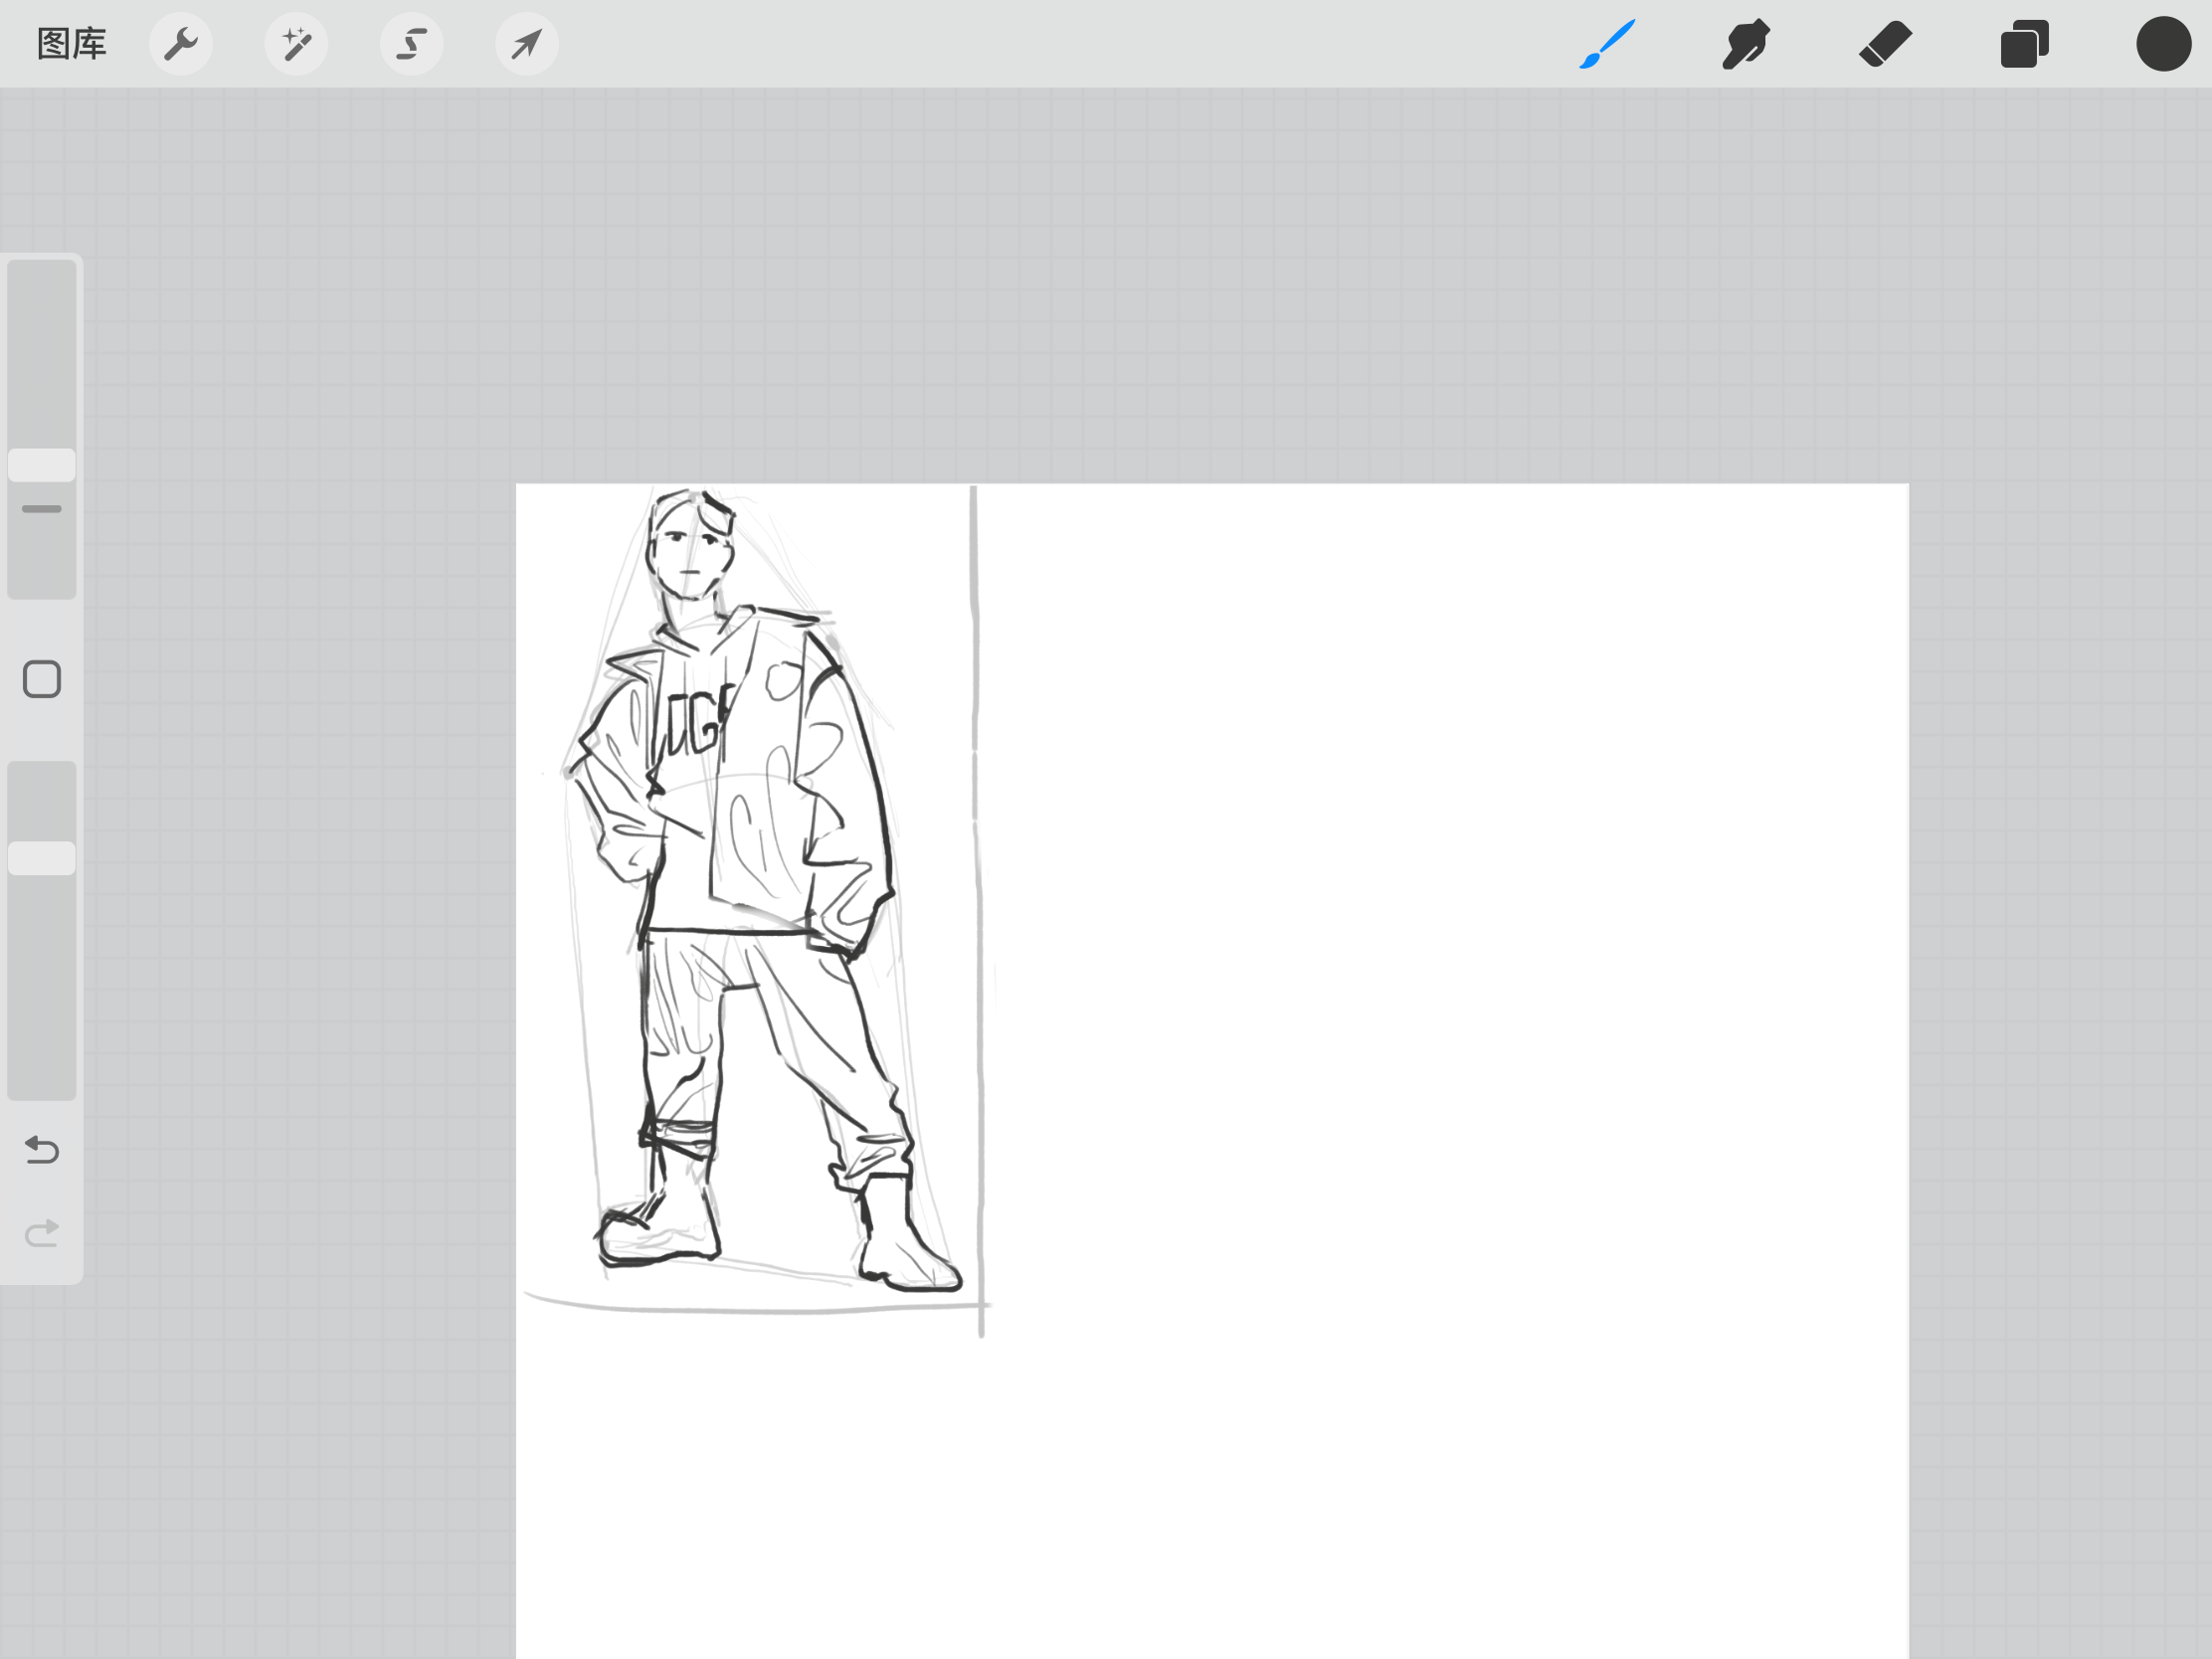The height and width of the screenshot is (1659, 2212).
Task: Open the Layers panel
Action: (x=2024, y=44)
